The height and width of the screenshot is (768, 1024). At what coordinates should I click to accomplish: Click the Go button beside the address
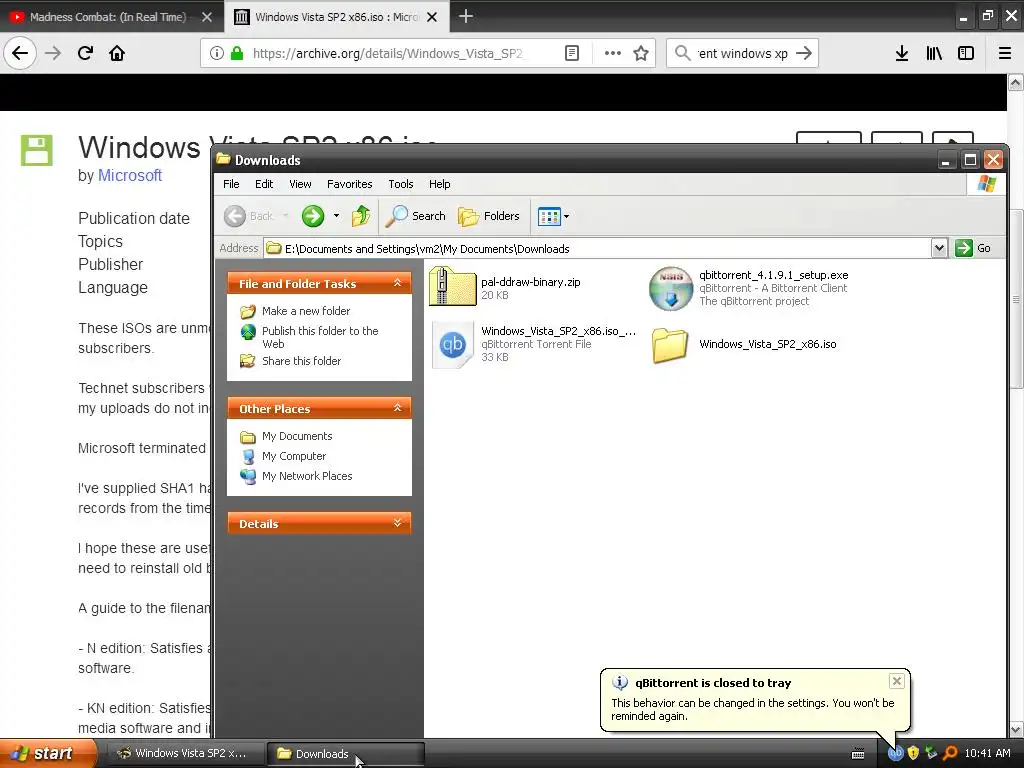pos(973,248)
